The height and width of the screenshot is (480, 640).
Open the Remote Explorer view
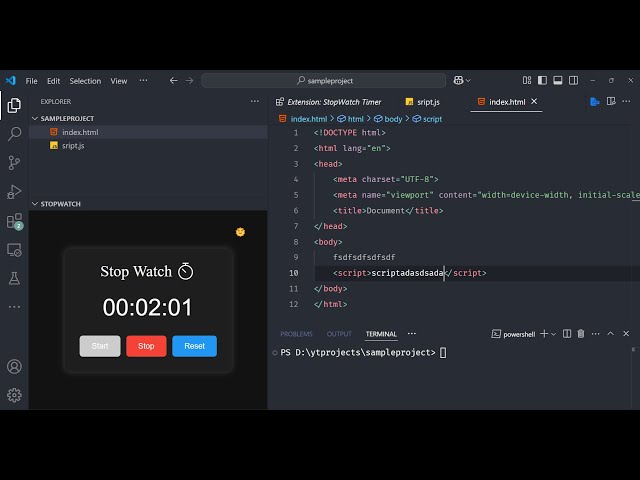[x=14, y=249]
